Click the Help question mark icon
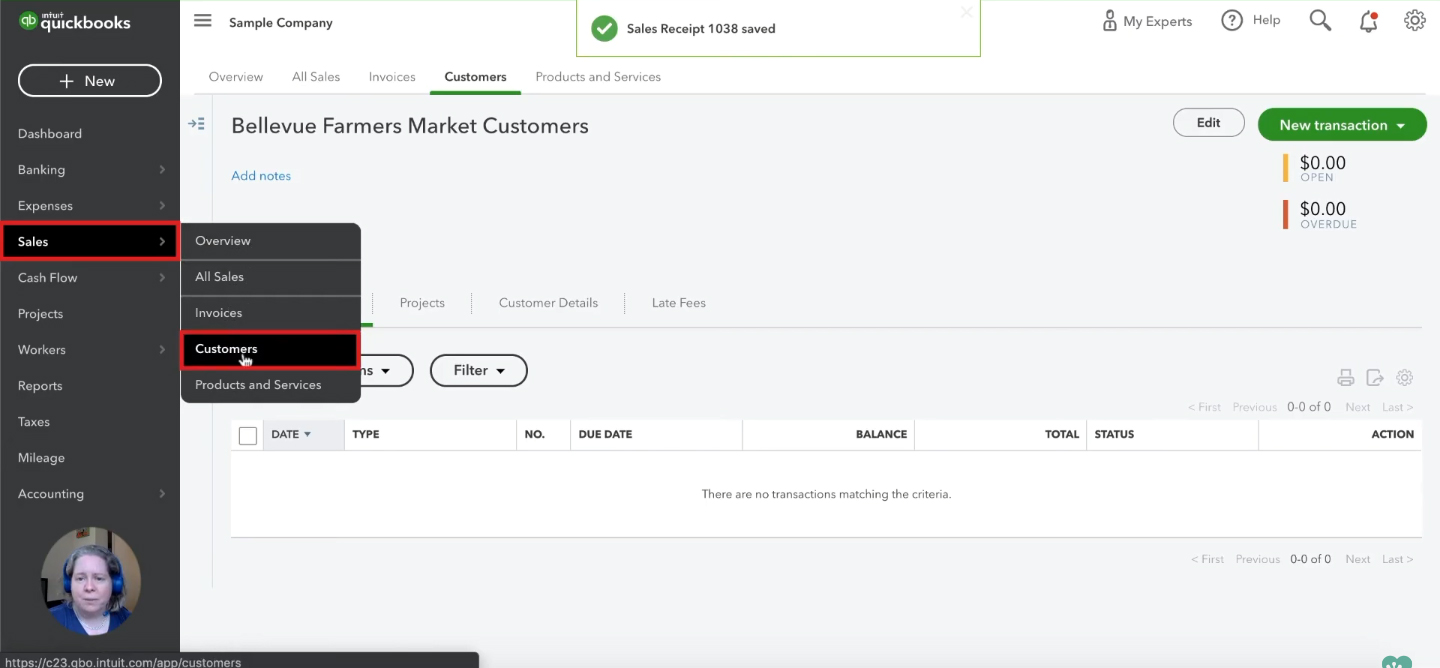Image resolution: width=1440 pixels, height=668 pixels. (x=1232, y=21)
